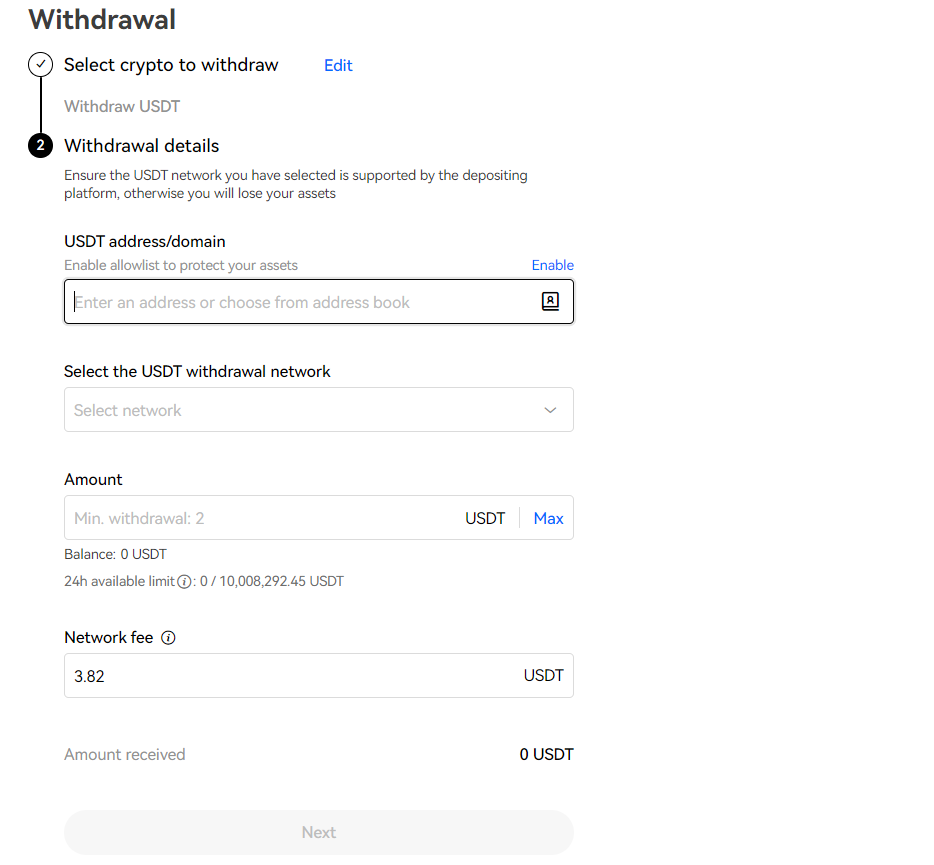Image resolution: width=934 pixels, height=865 pixels.
Task: Click the disabled Next button
Action: point(319,832)
